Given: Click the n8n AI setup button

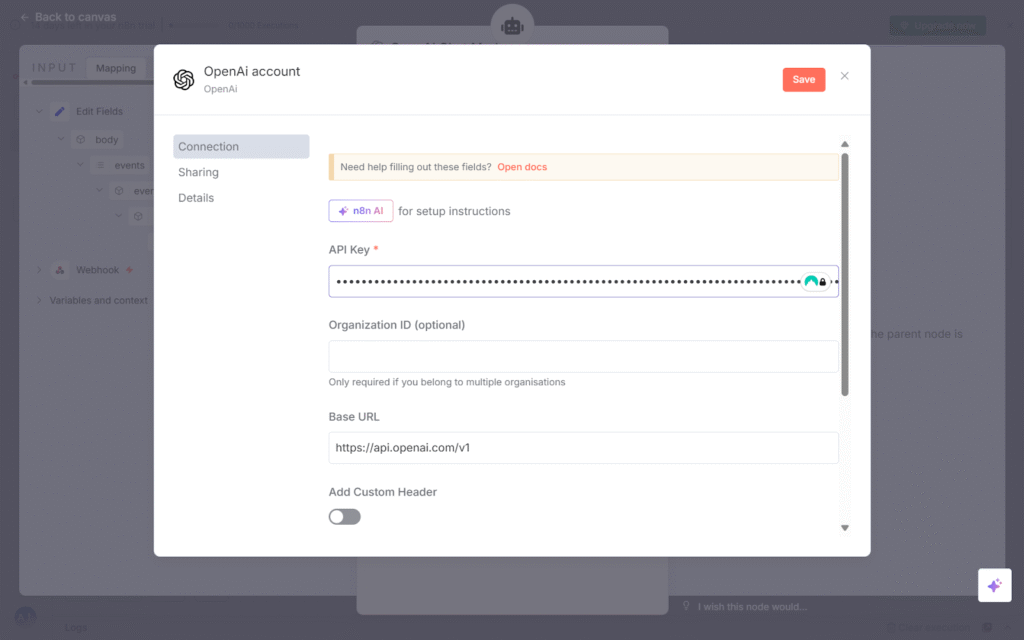Looking at the screenshot, I should click(361, 211).
